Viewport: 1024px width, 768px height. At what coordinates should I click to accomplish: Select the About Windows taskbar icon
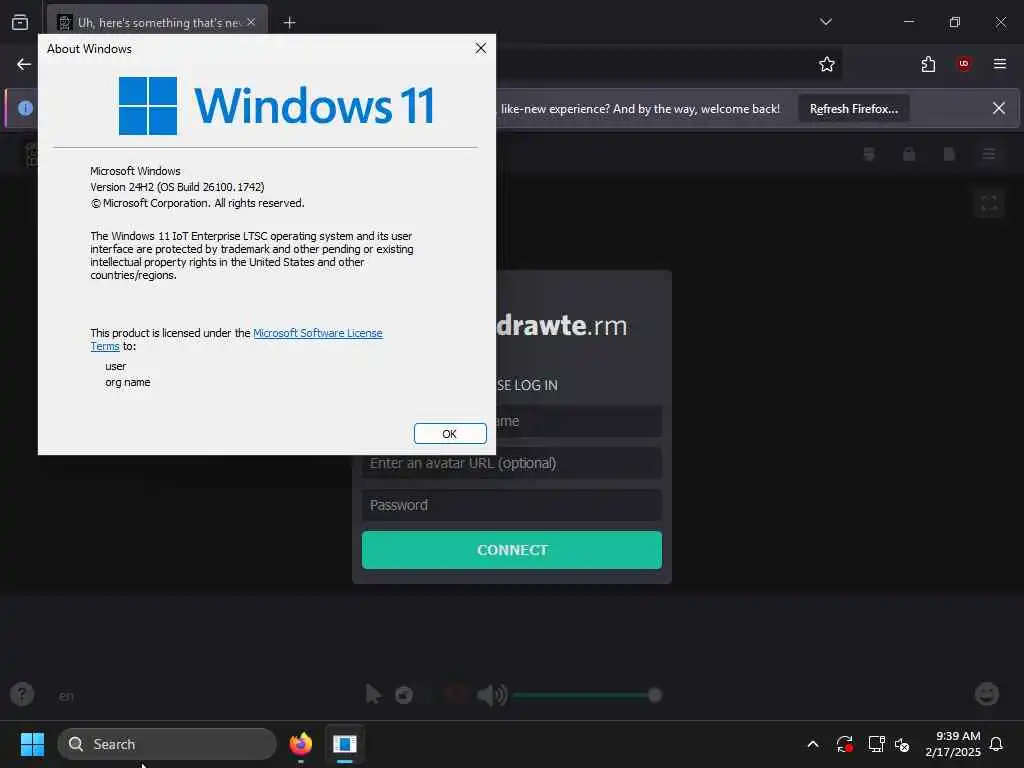point(345,744)
